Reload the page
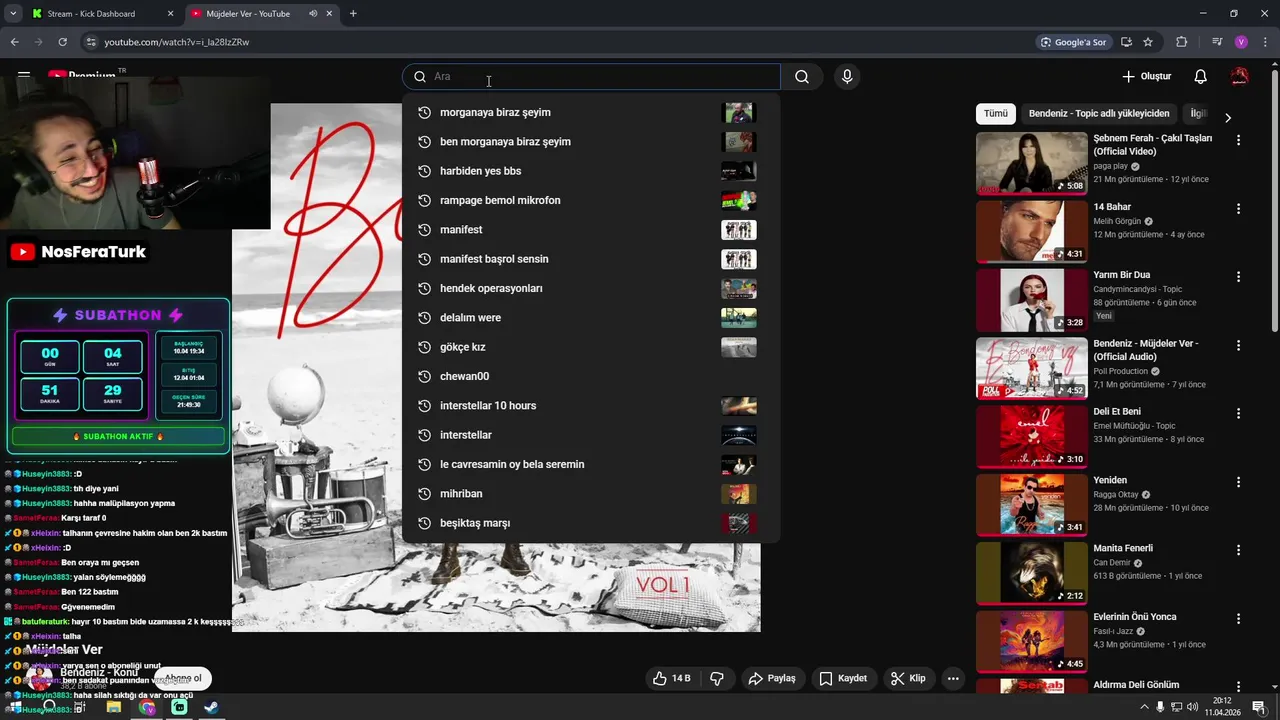The image size is (1280, 720). 62,42
